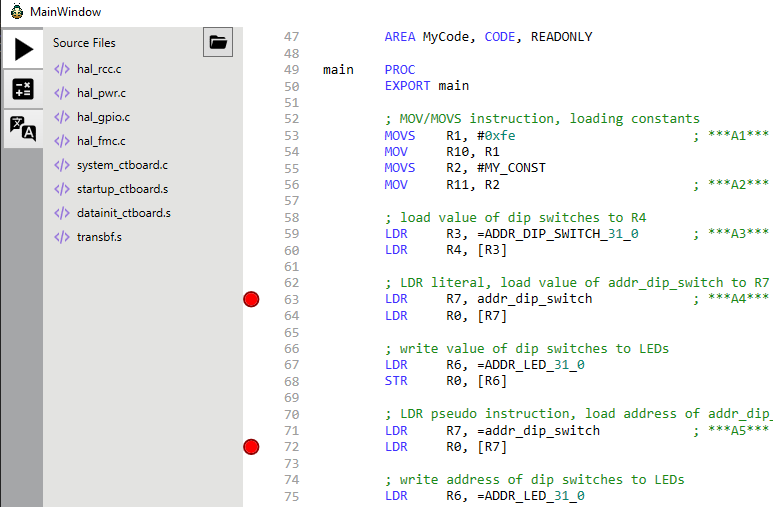This screenshot has width=773, height=507.
Task: Click the MainWindow application icon in title bar
Action: (17, 12)
